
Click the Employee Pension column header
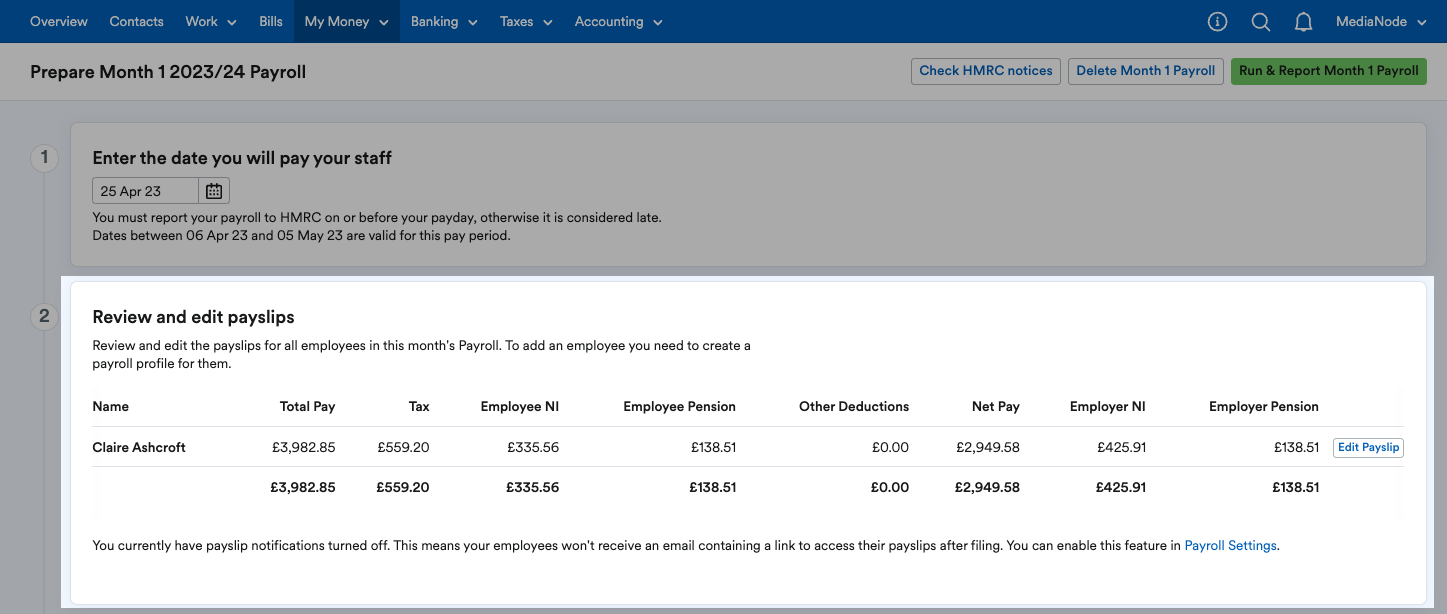pyautogui.click(x=679, y=407)
